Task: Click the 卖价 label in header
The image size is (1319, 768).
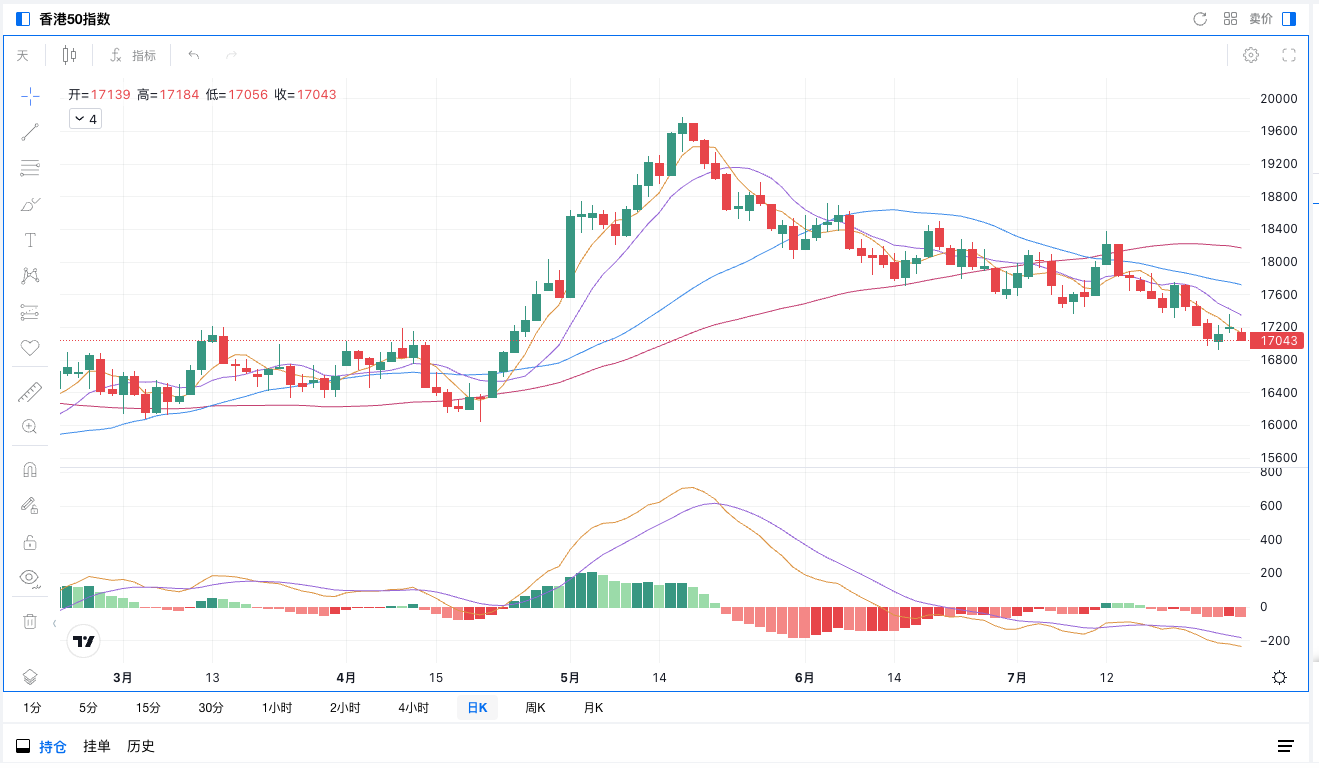Action: [x=1261, y=19]
